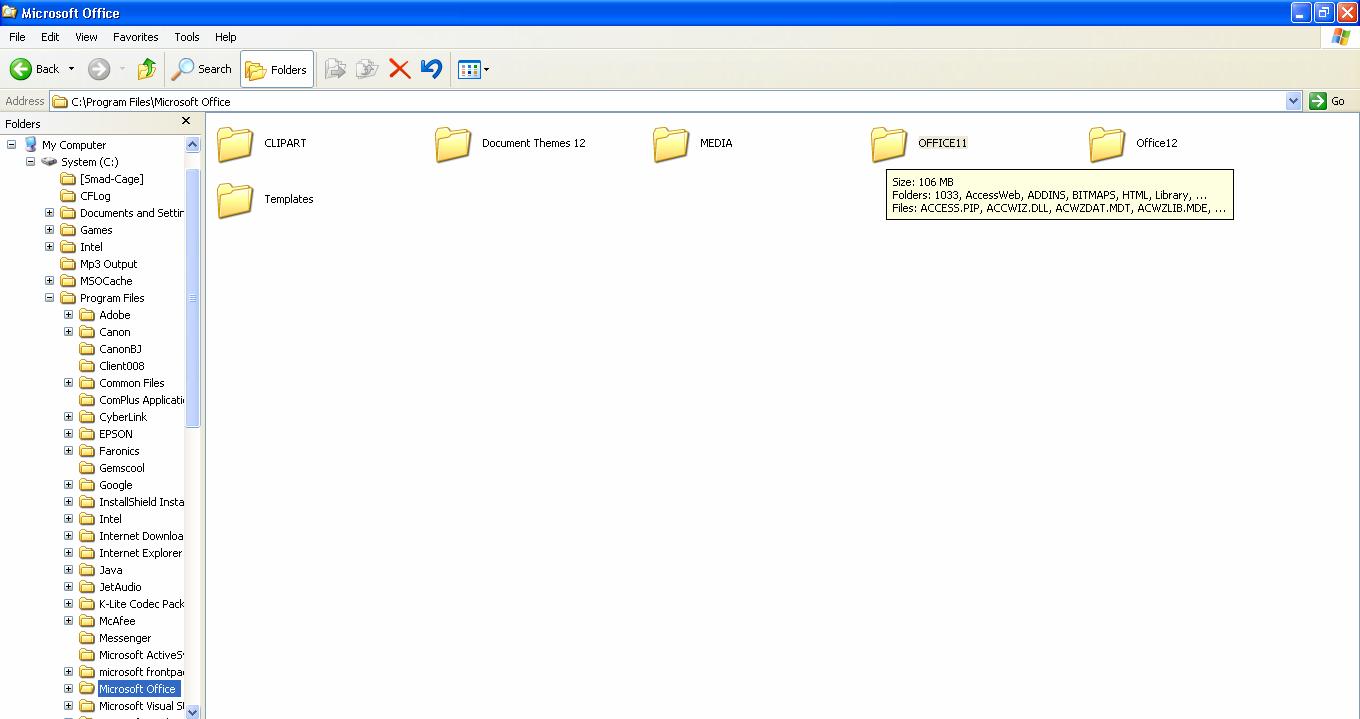Expand the Common Files node
The image size is (1360, 719).
68,382
